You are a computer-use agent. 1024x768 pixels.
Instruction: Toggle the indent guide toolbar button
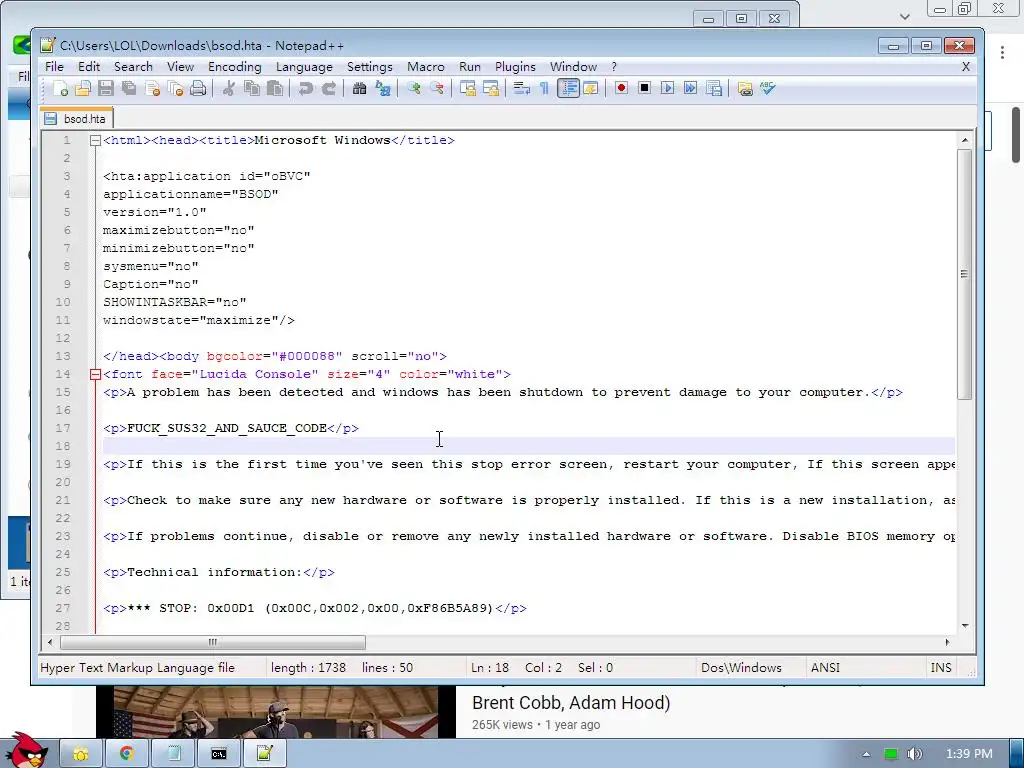tap(568, 88)
